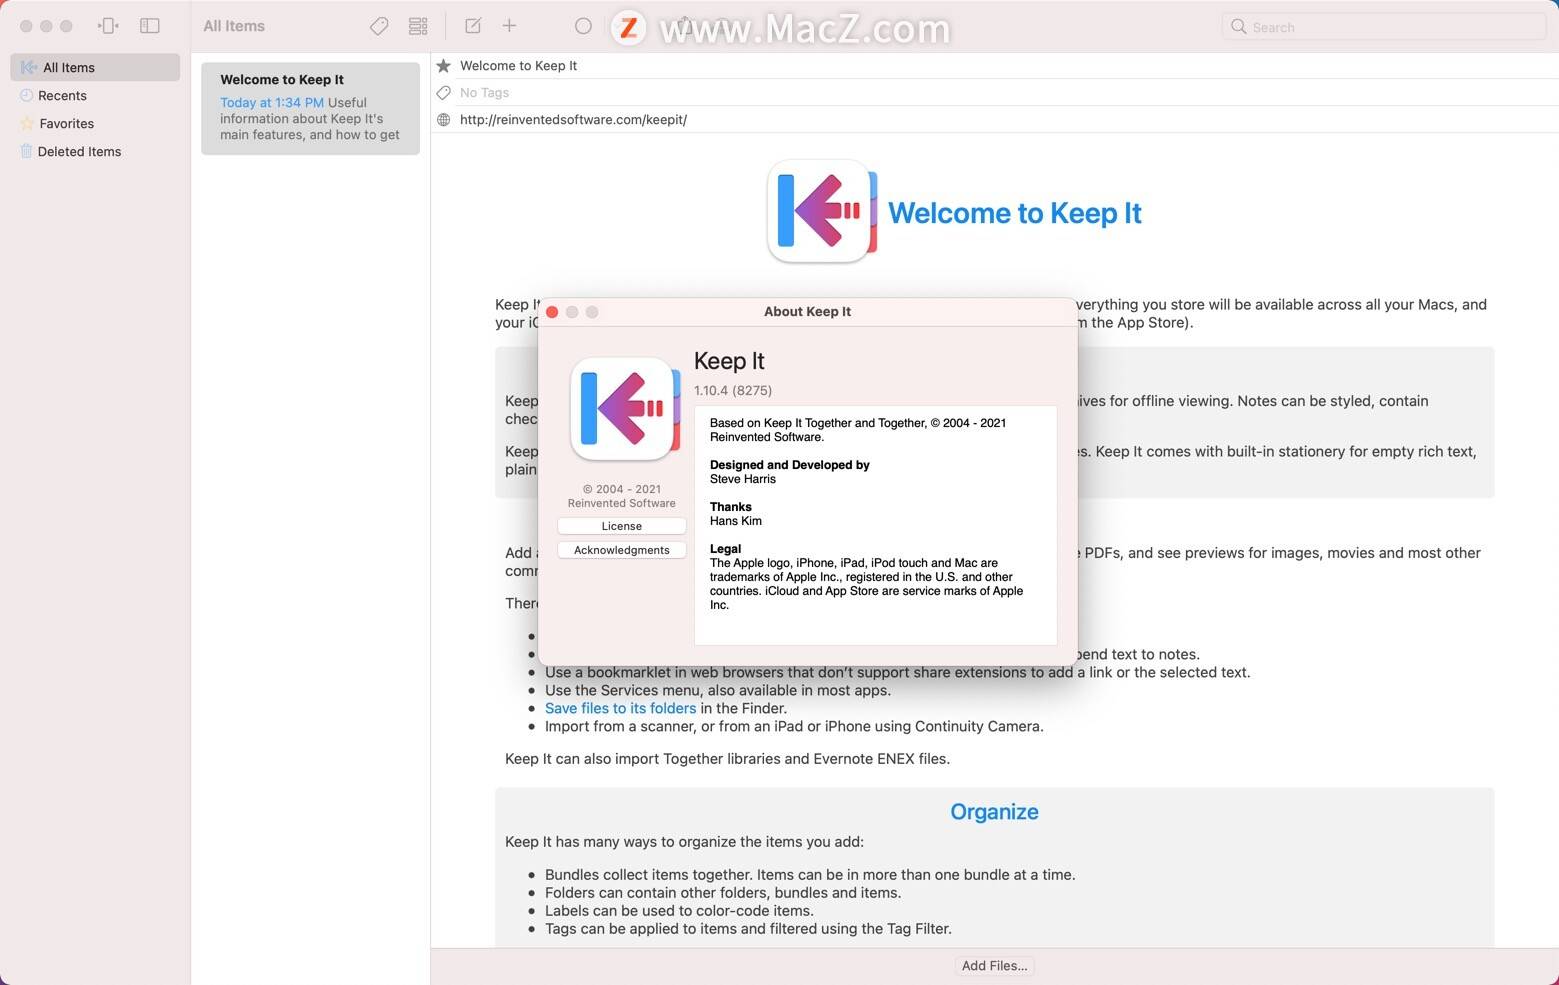The height and width of the screenshot is (985, 1559).
Task: Click the Add Files... button
Action: tap(994, 966)
